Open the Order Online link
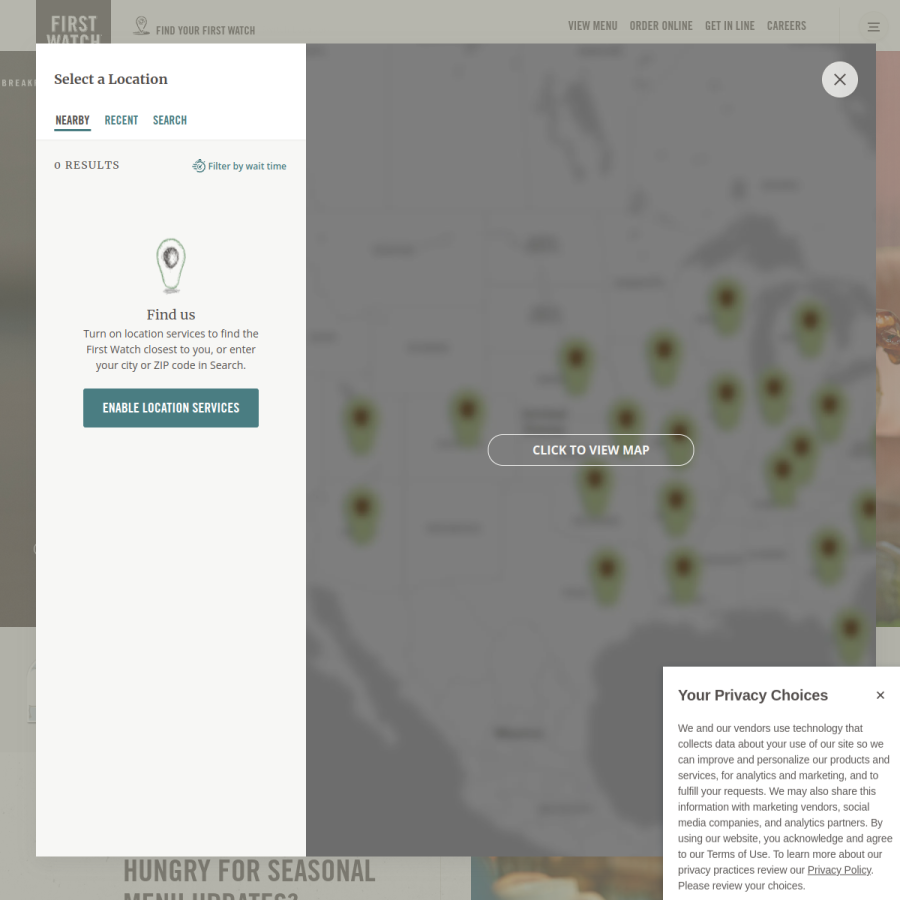This screenshot has width=900, height=900. click(x=661, y=26)
